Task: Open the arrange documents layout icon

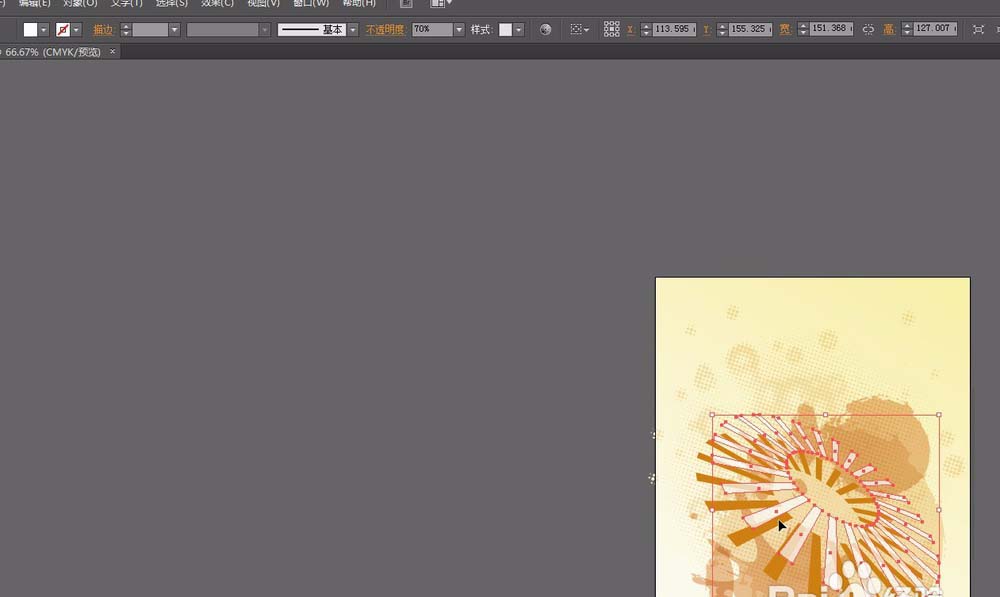Action: (441, 4)
